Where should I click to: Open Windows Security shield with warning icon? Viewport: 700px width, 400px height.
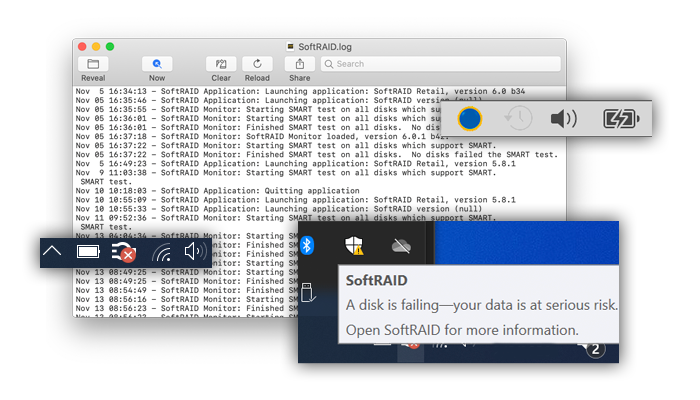tap(354, 246)
